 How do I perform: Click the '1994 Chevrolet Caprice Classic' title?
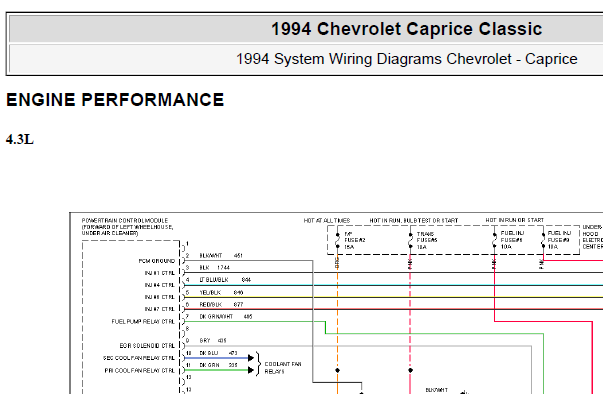pos(406,29)
